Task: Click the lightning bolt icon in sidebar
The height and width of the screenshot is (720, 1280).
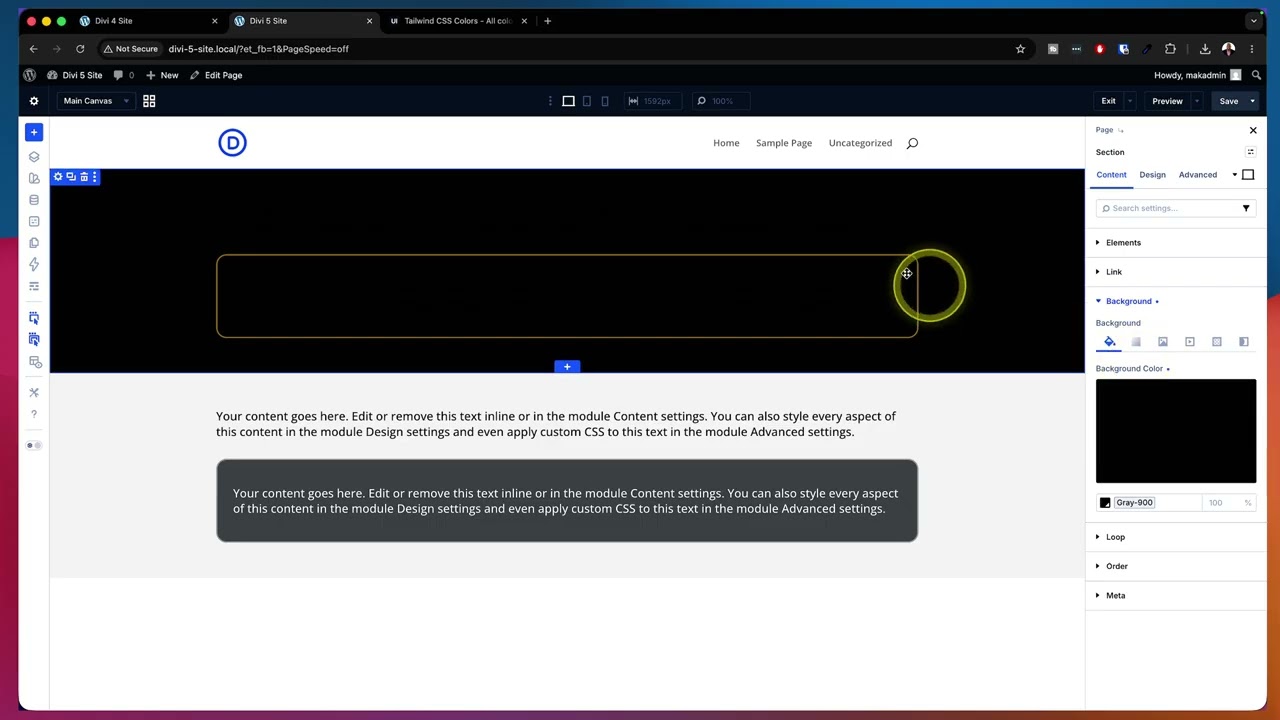Action: tap(34, 265)
